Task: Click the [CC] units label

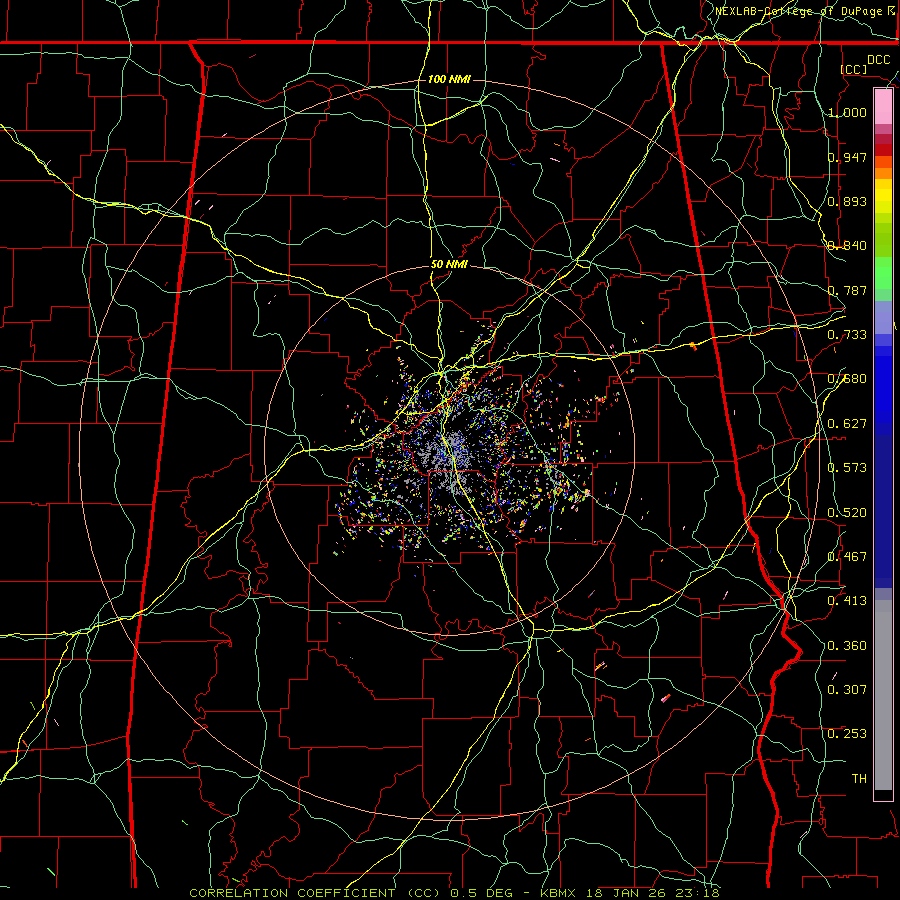Action: pyautogui.click(x=854, y=69)
